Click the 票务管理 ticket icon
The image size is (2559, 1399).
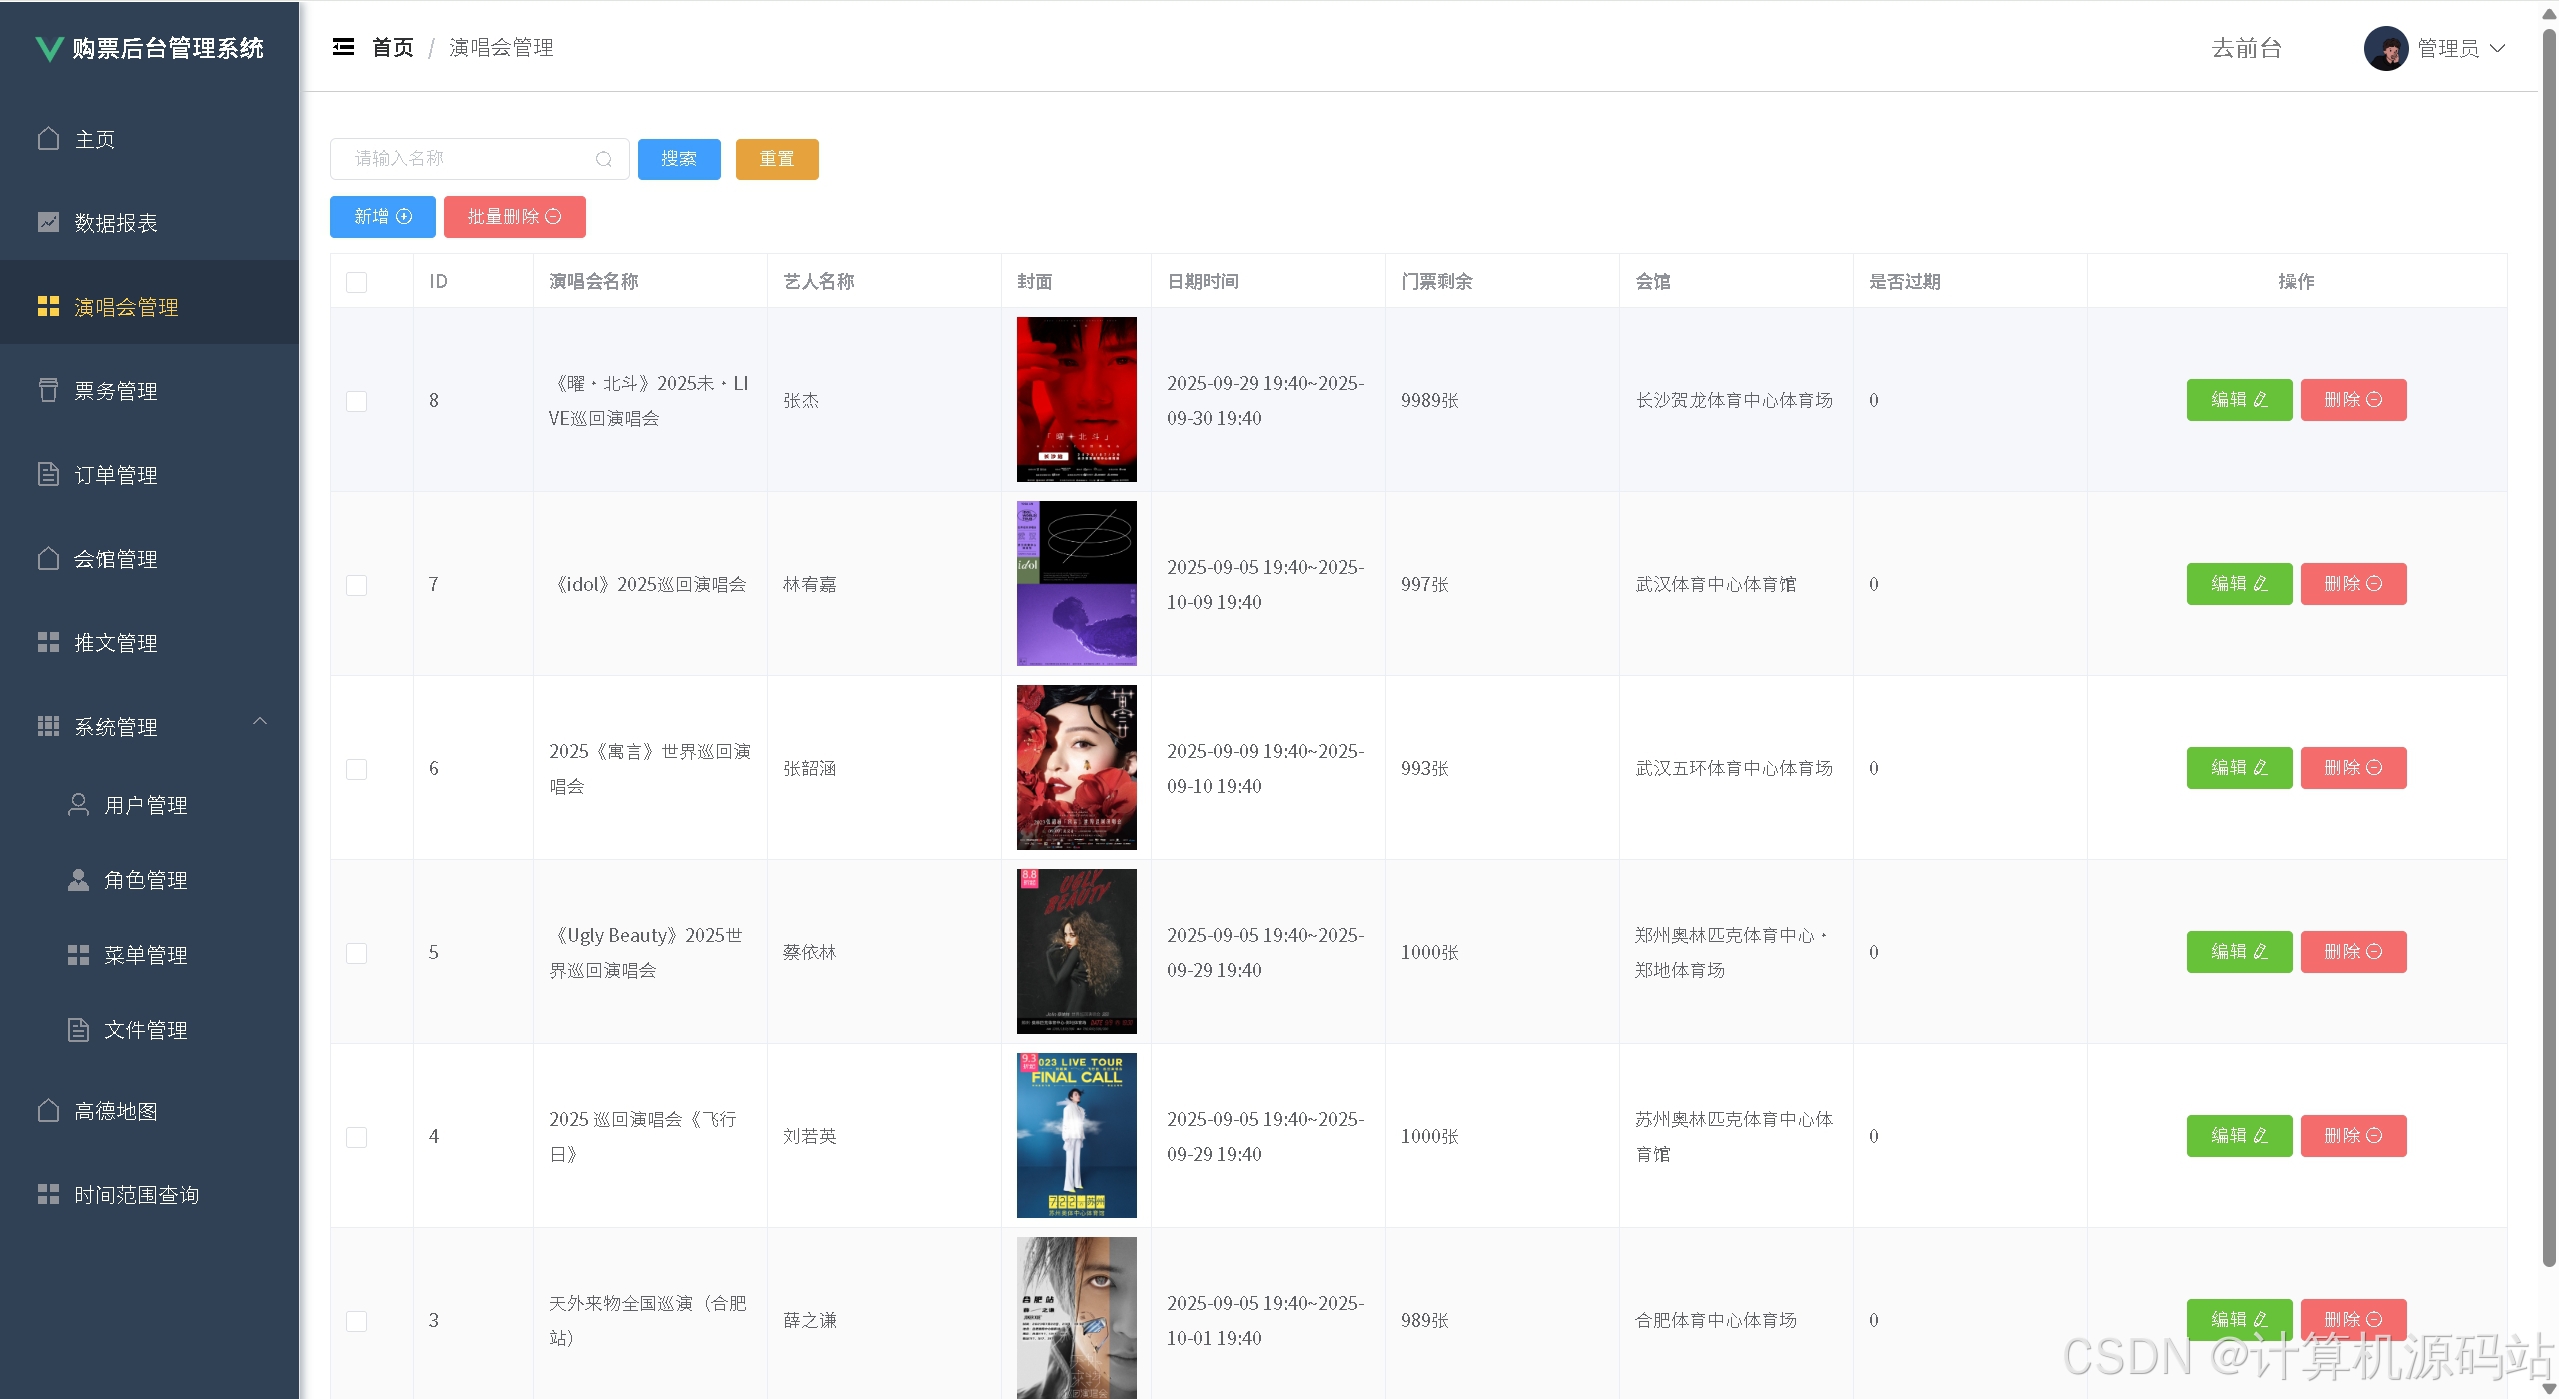click(48, 390)
